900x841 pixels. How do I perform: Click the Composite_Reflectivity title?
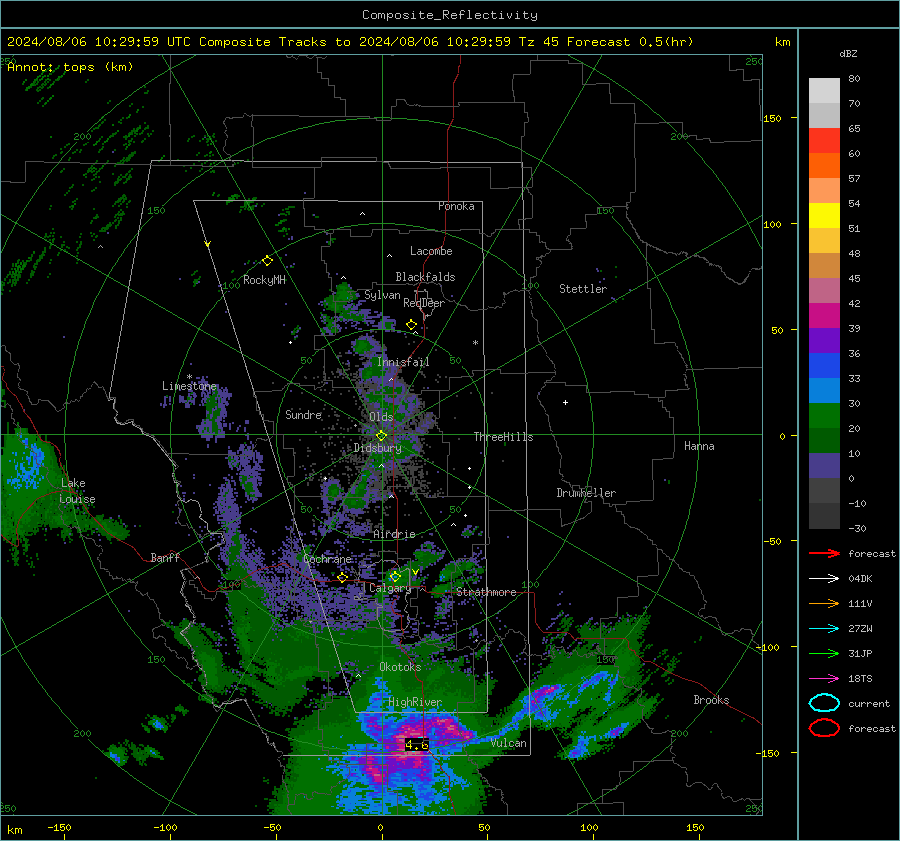(x=450, y=15)
